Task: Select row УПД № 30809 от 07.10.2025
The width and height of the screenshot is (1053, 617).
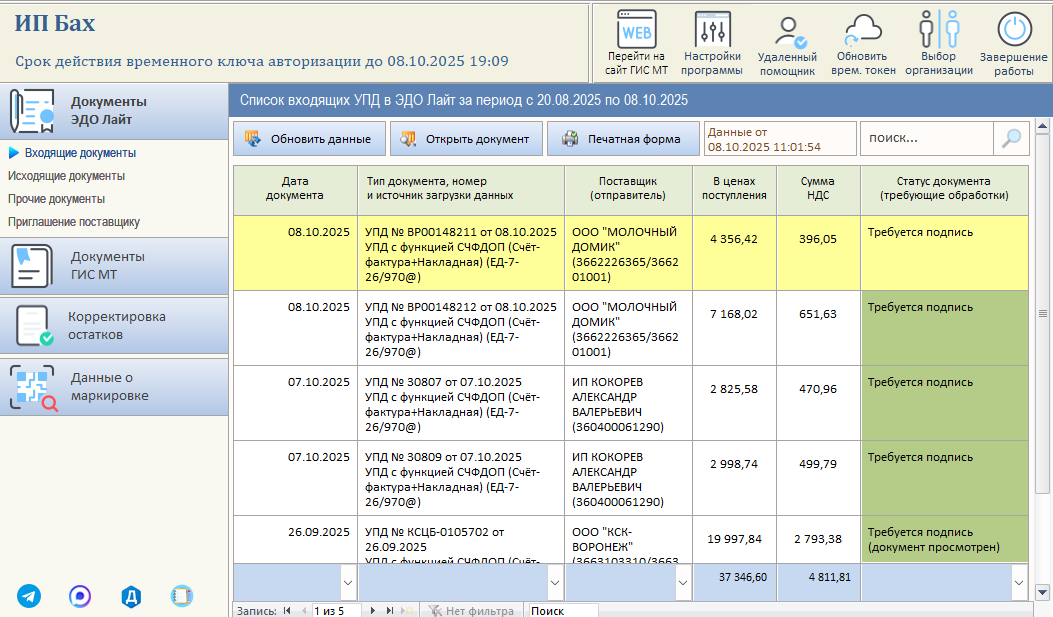Action: click(631, 478)
